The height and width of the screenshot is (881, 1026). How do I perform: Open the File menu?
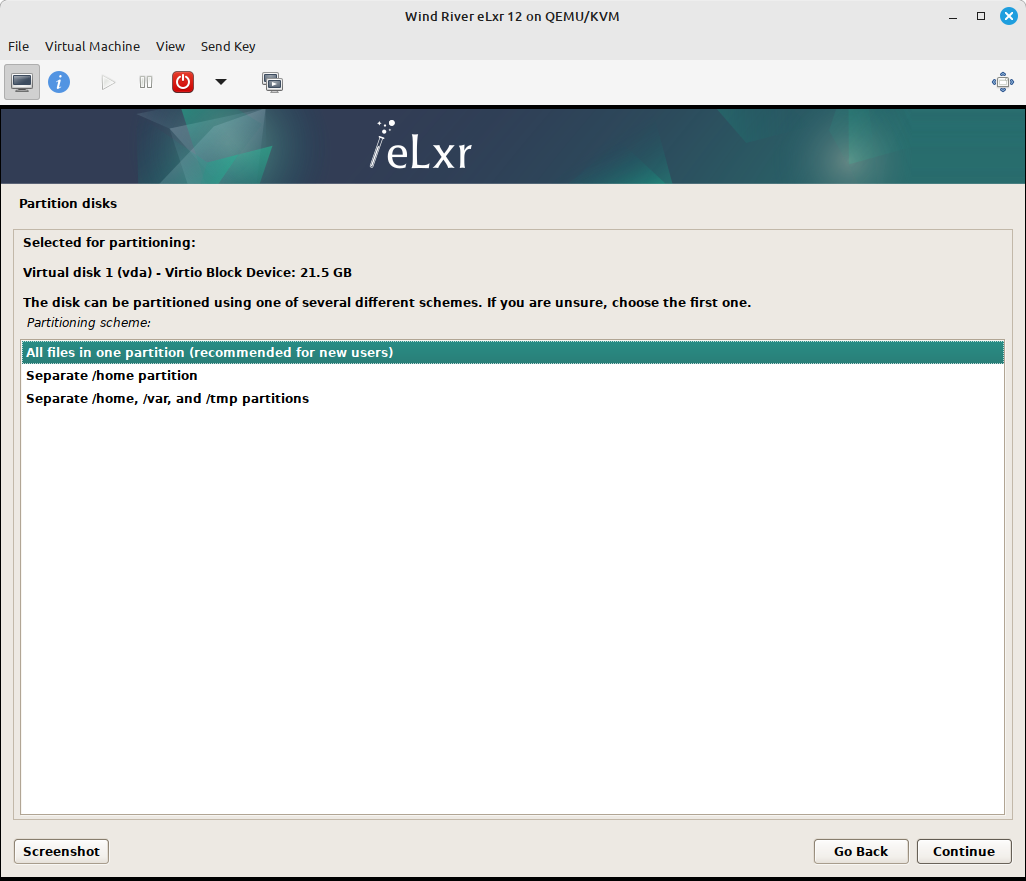coord(18,46)
